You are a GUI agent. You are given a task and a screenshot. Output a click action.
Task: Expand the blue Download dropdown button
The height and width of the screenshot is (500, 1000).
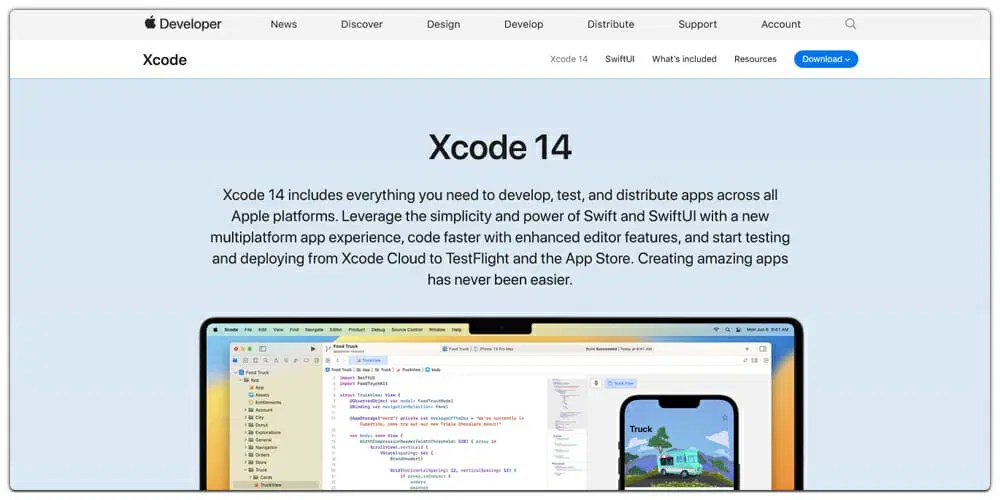click(826, 59)
